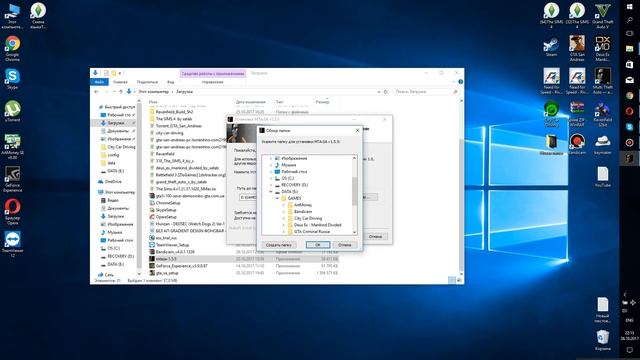Screen dimensions: 640x360
Task: Launch the Grand Theft Auto V shortcut
Action: pyautogui.click(x=603, y=16)
